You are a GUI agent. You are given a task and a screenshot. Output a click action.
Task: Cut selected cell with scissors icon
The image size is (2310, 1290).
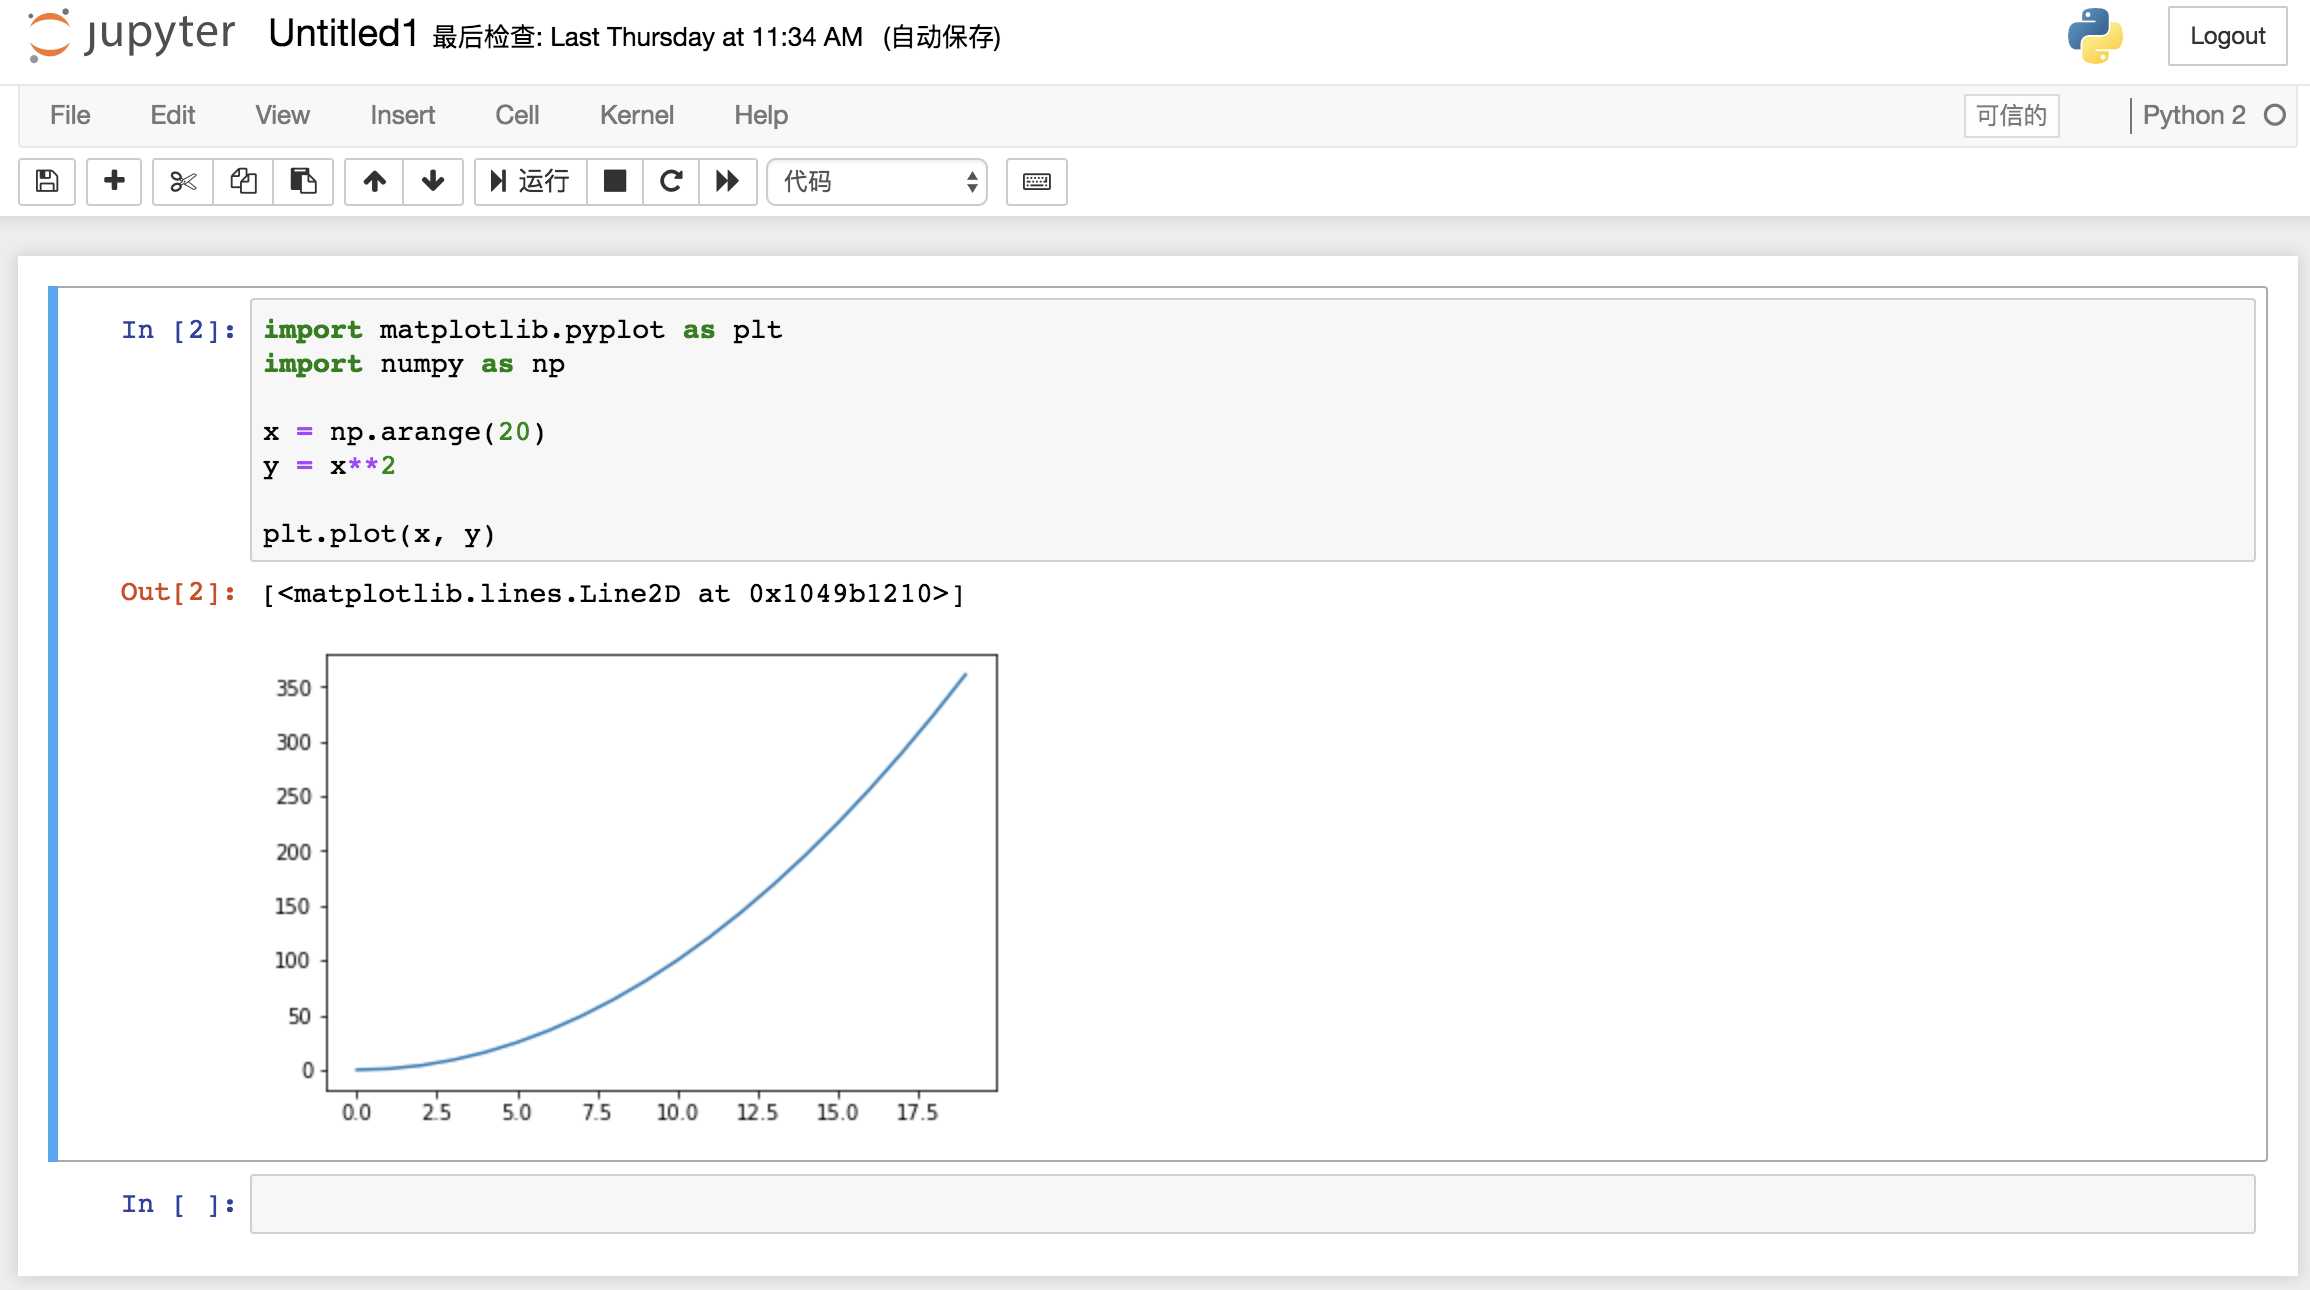click(183, 181)
